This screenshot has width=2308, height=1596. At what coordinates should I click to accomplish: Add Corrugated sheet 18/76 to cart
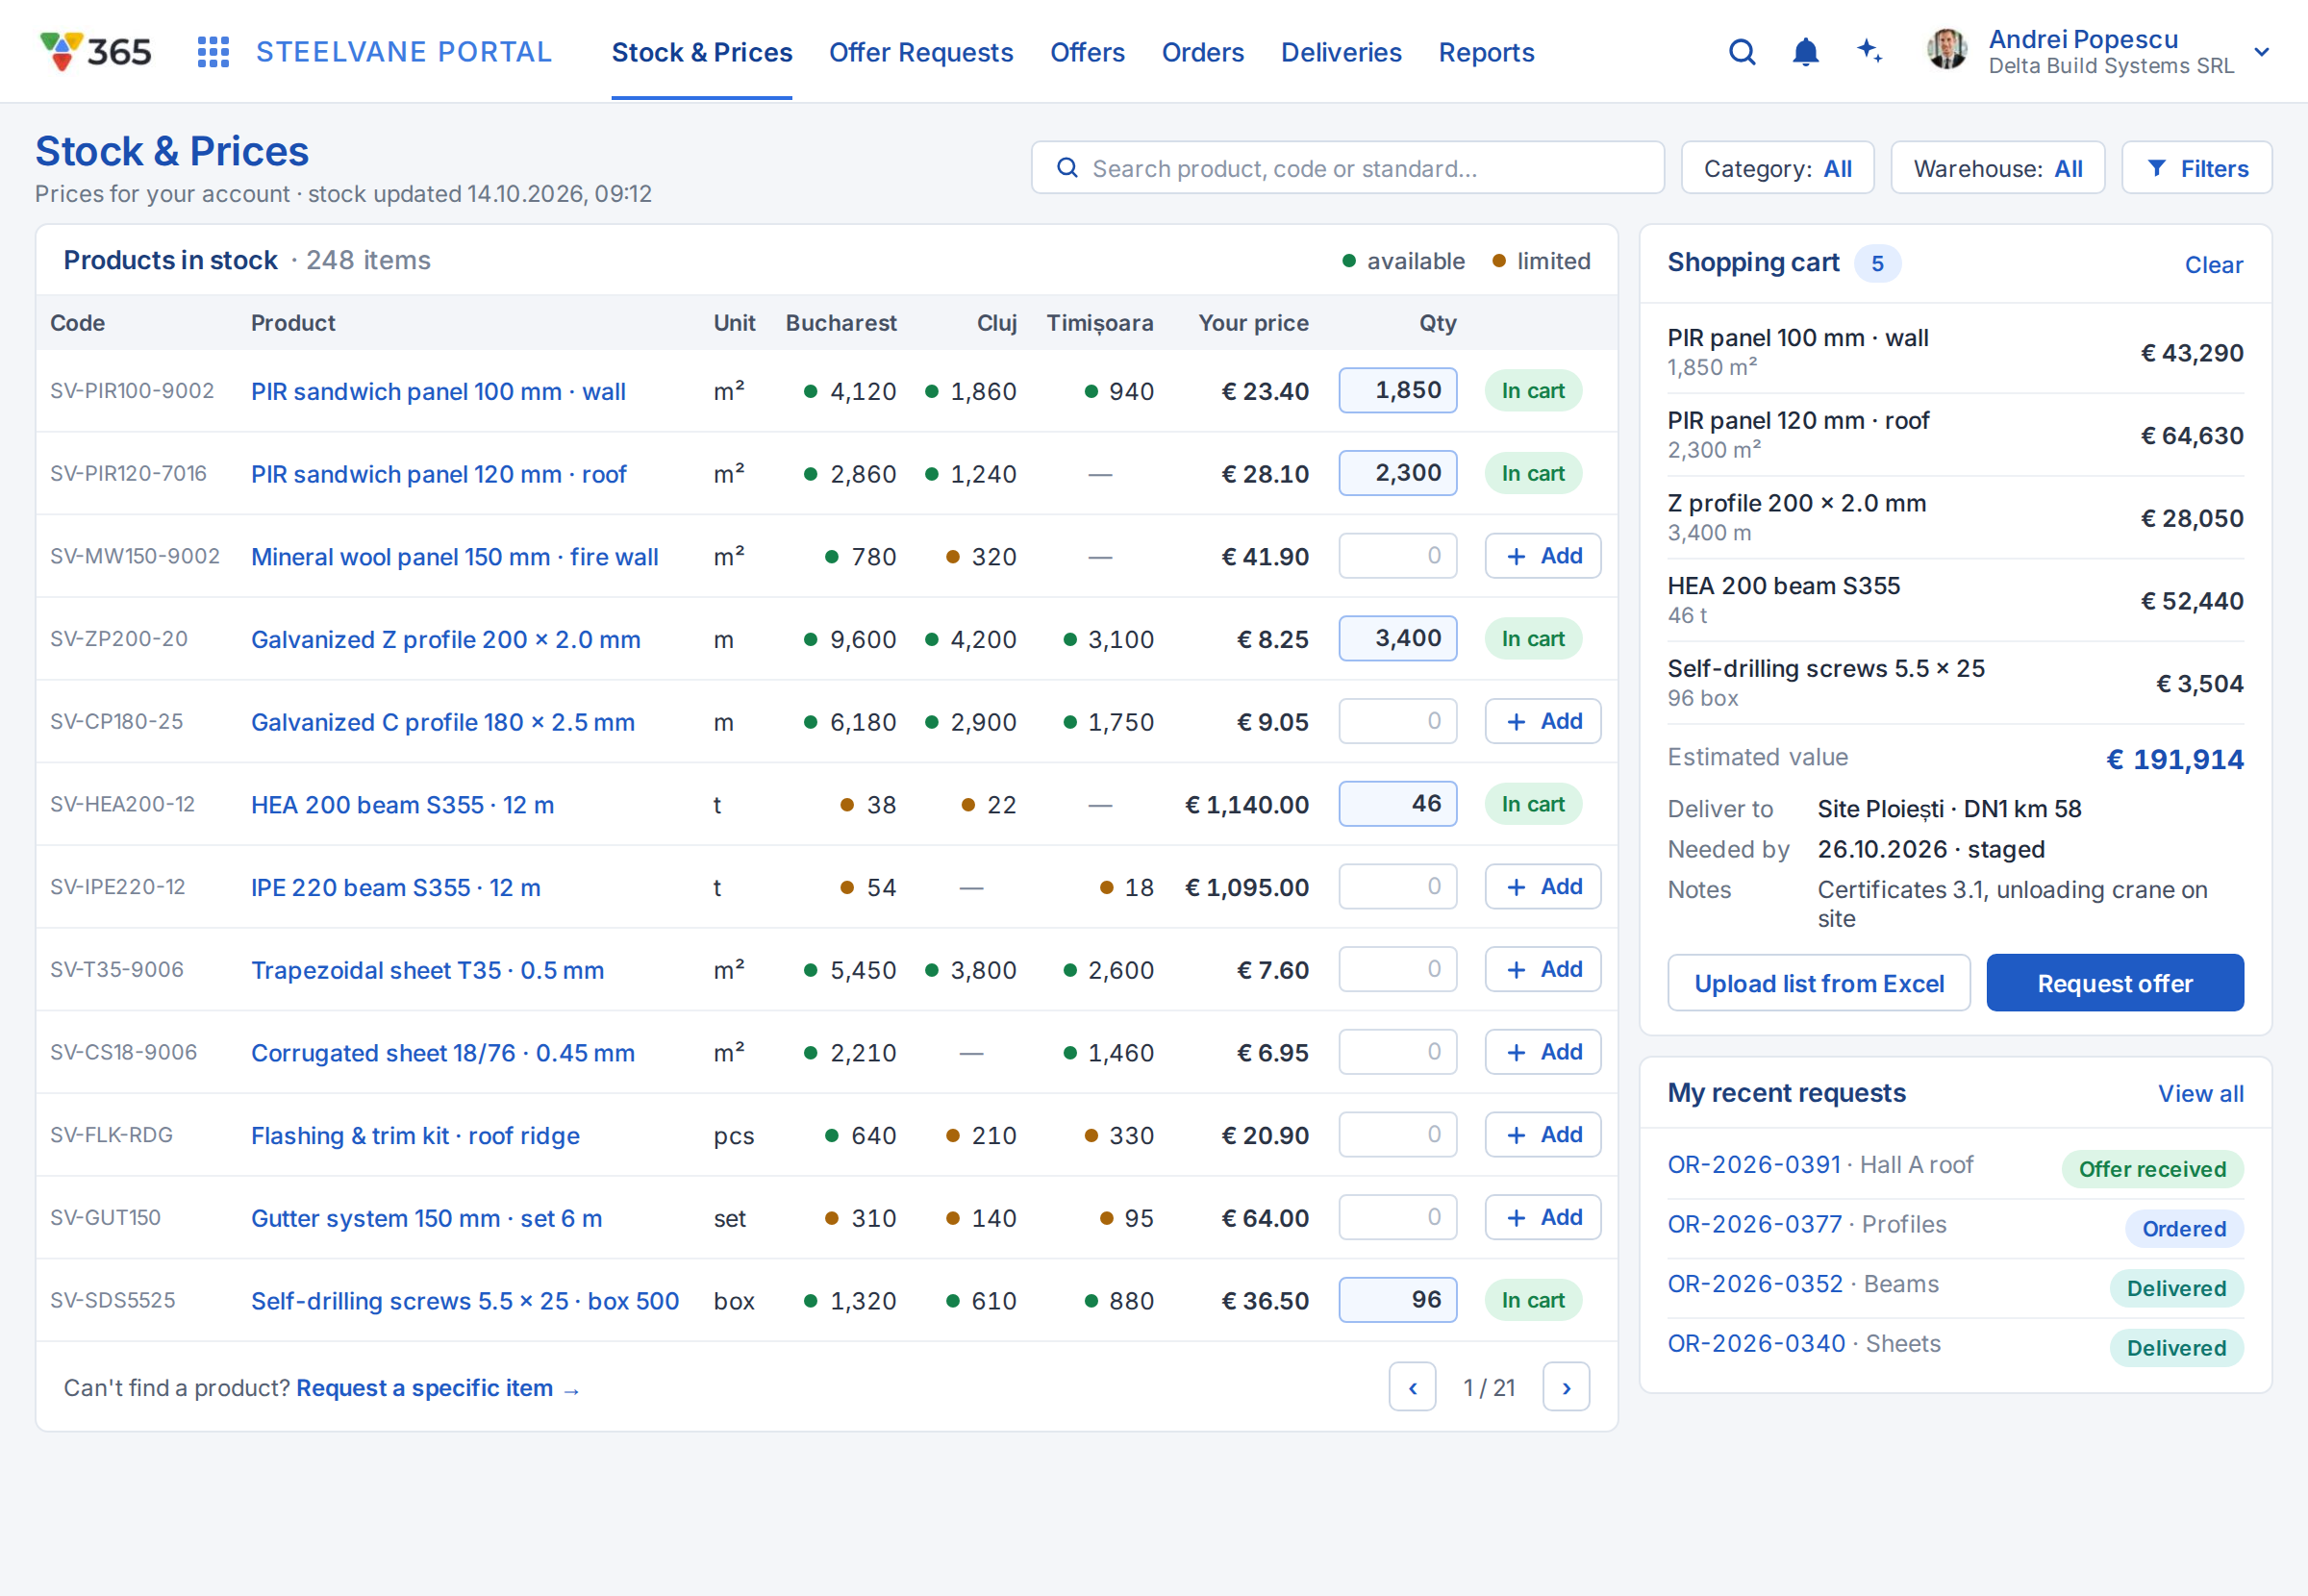tap(1542, 1052)
